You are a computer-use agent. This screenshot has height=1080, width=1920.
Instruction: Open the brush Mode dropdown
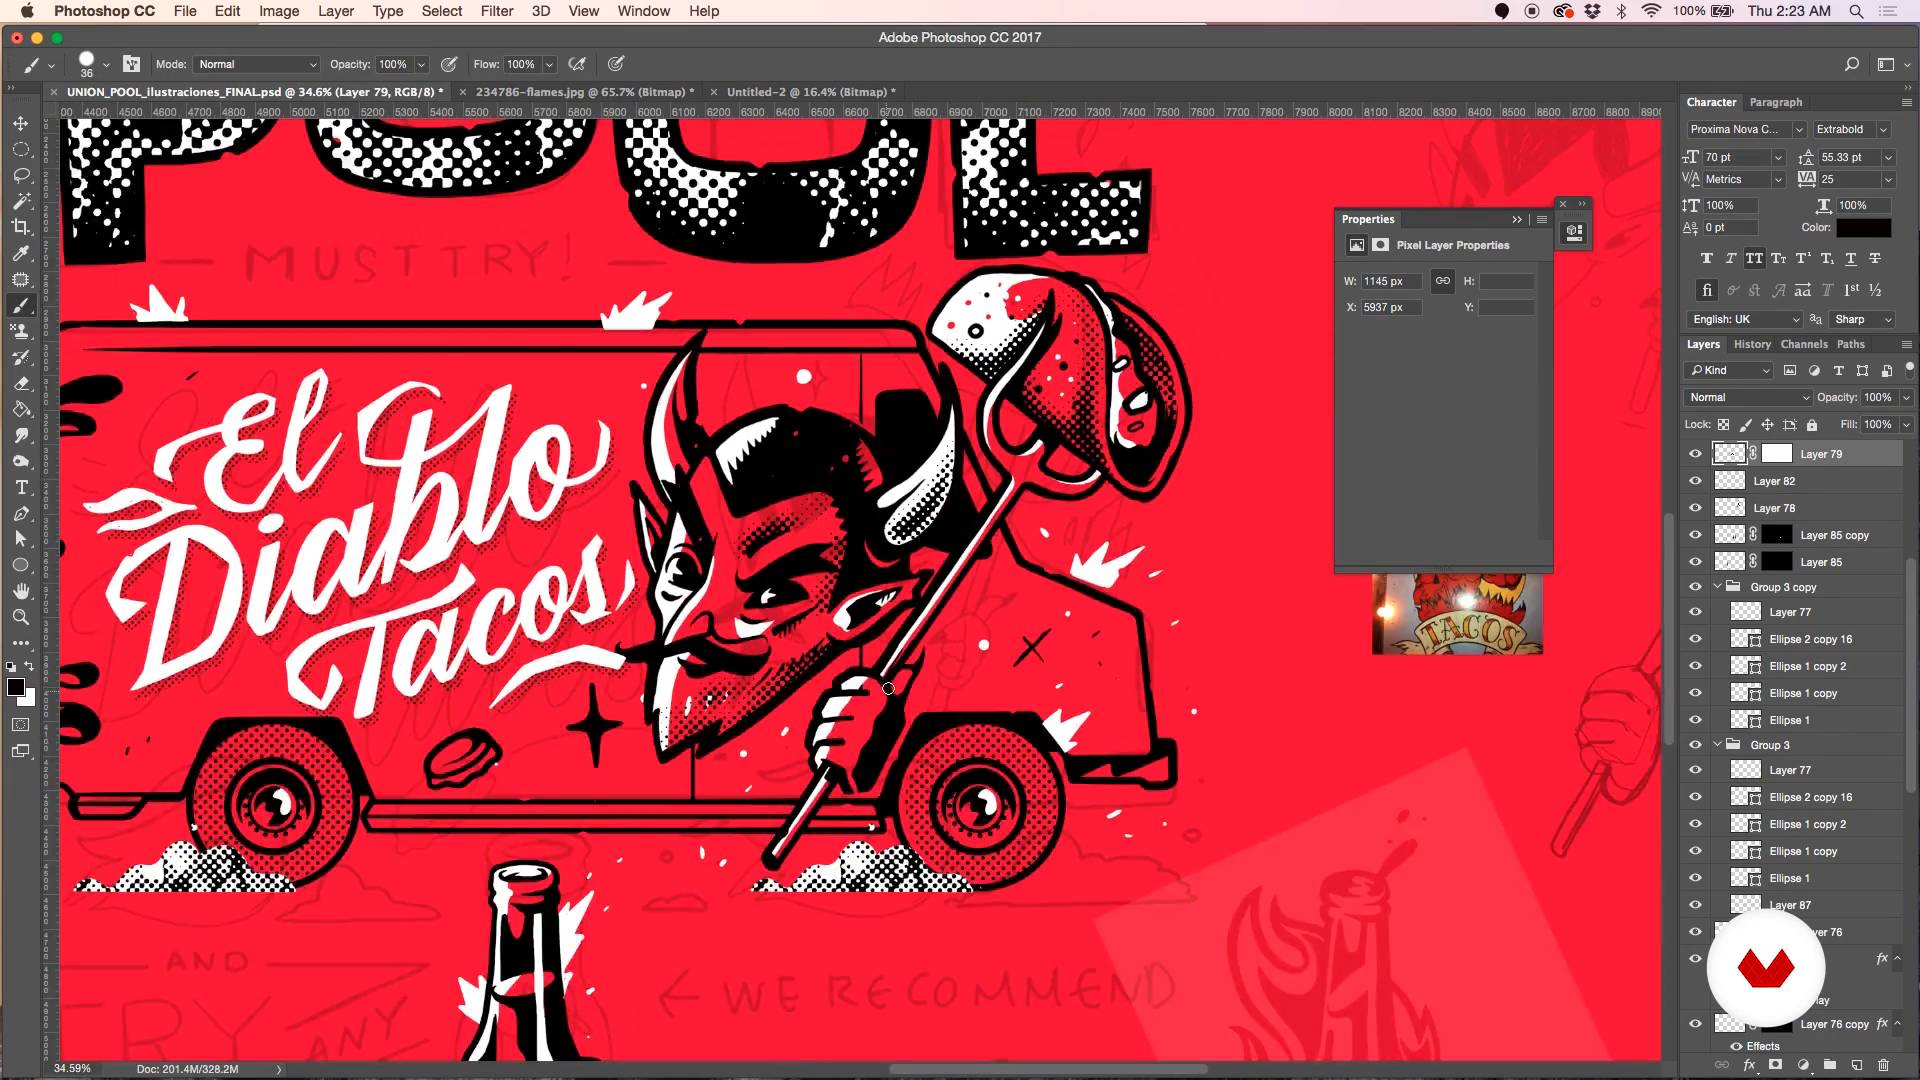point(256,64)
